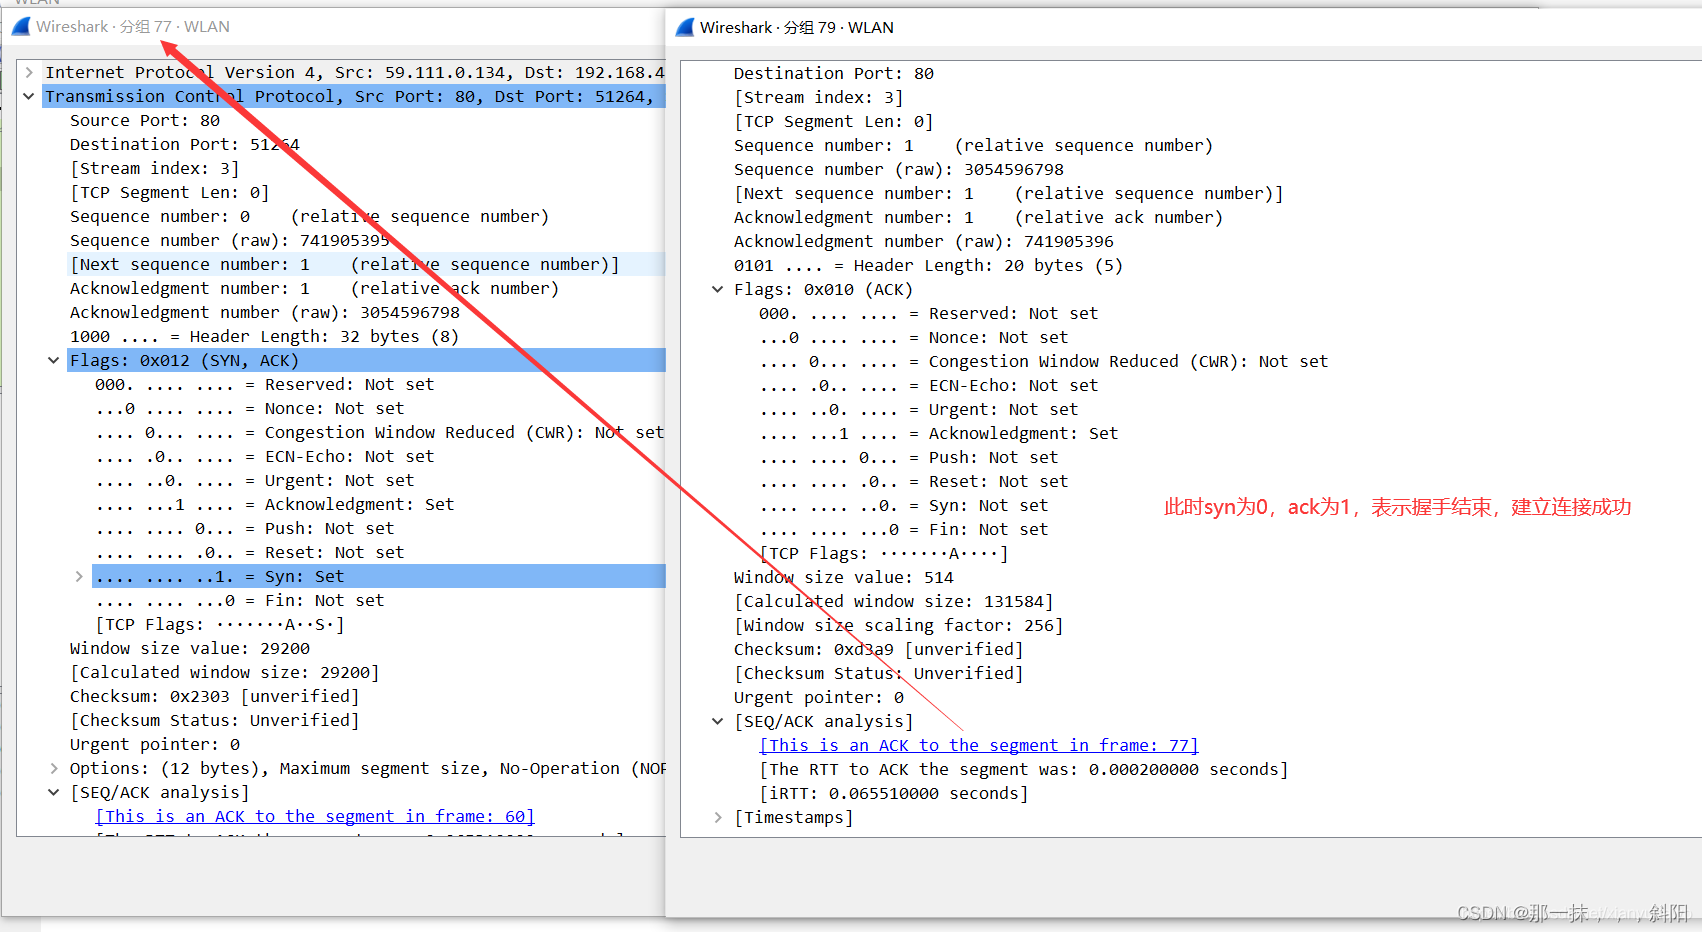
Task: Select iRTT: 0.065510000 seconds row
Action: 894,793
